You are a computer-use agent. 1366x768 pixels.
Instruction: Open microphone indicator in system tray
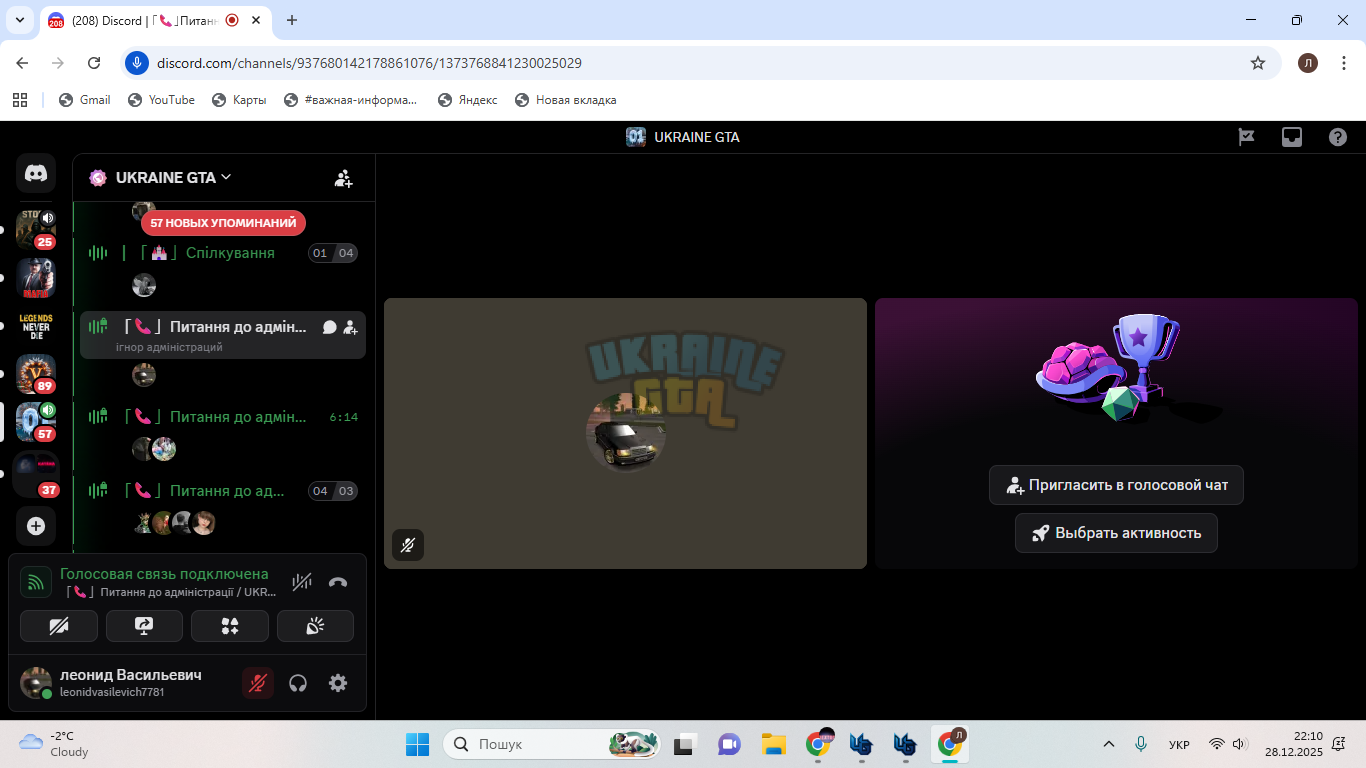(x=1141, y=744)
